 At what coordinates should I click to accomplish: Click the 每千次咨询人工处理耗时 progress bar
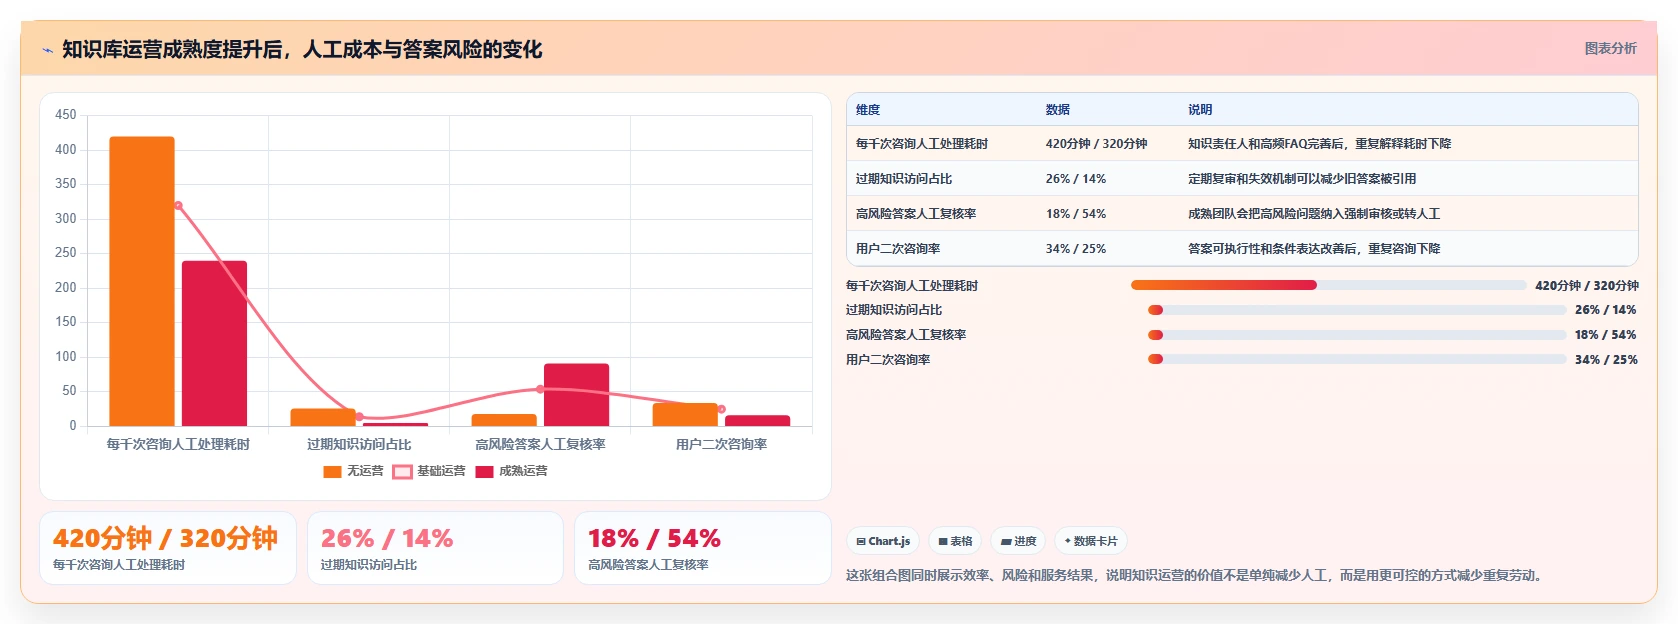1328,285
